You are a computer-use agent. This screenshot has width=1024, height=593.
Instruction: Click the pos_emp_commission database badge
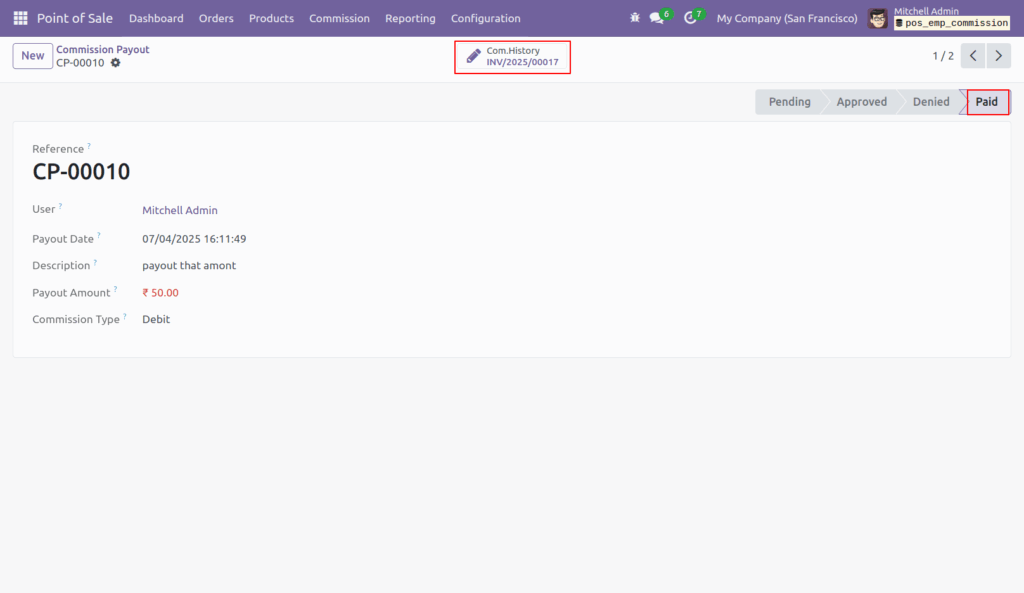(951, 22)
